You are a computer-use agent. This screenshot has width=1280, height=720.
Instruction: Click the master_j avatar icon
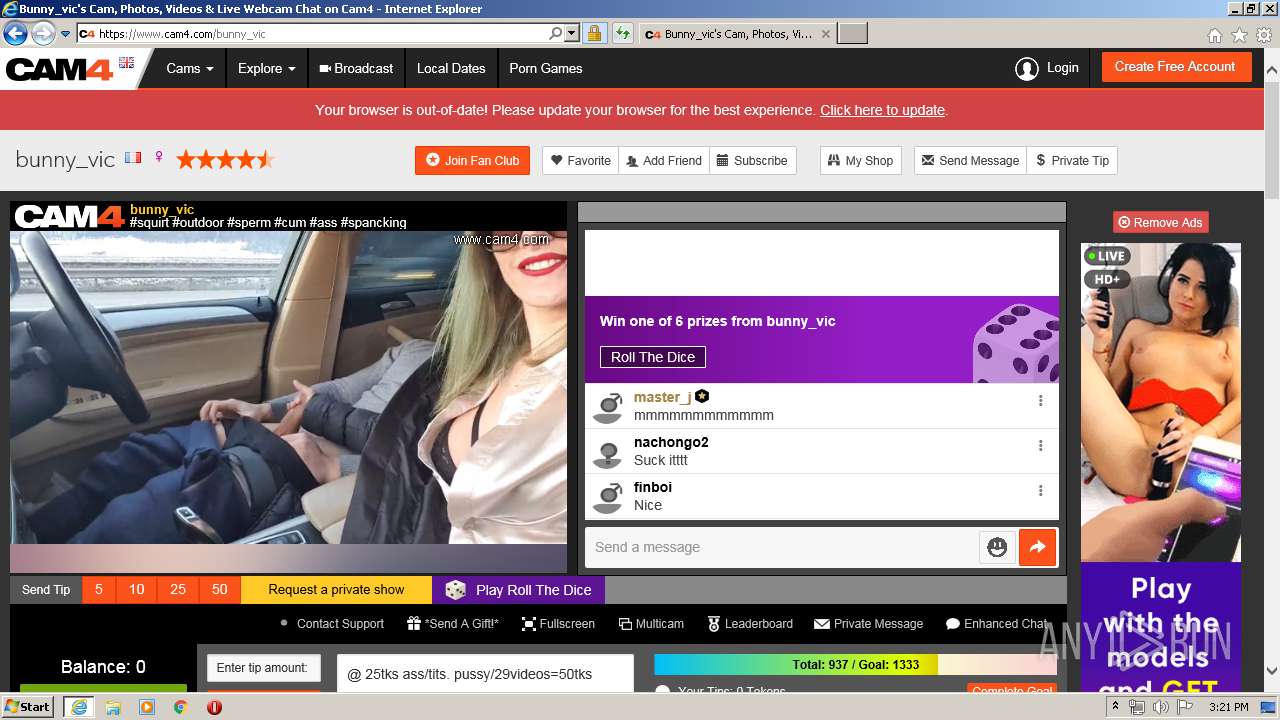(608, 406)
